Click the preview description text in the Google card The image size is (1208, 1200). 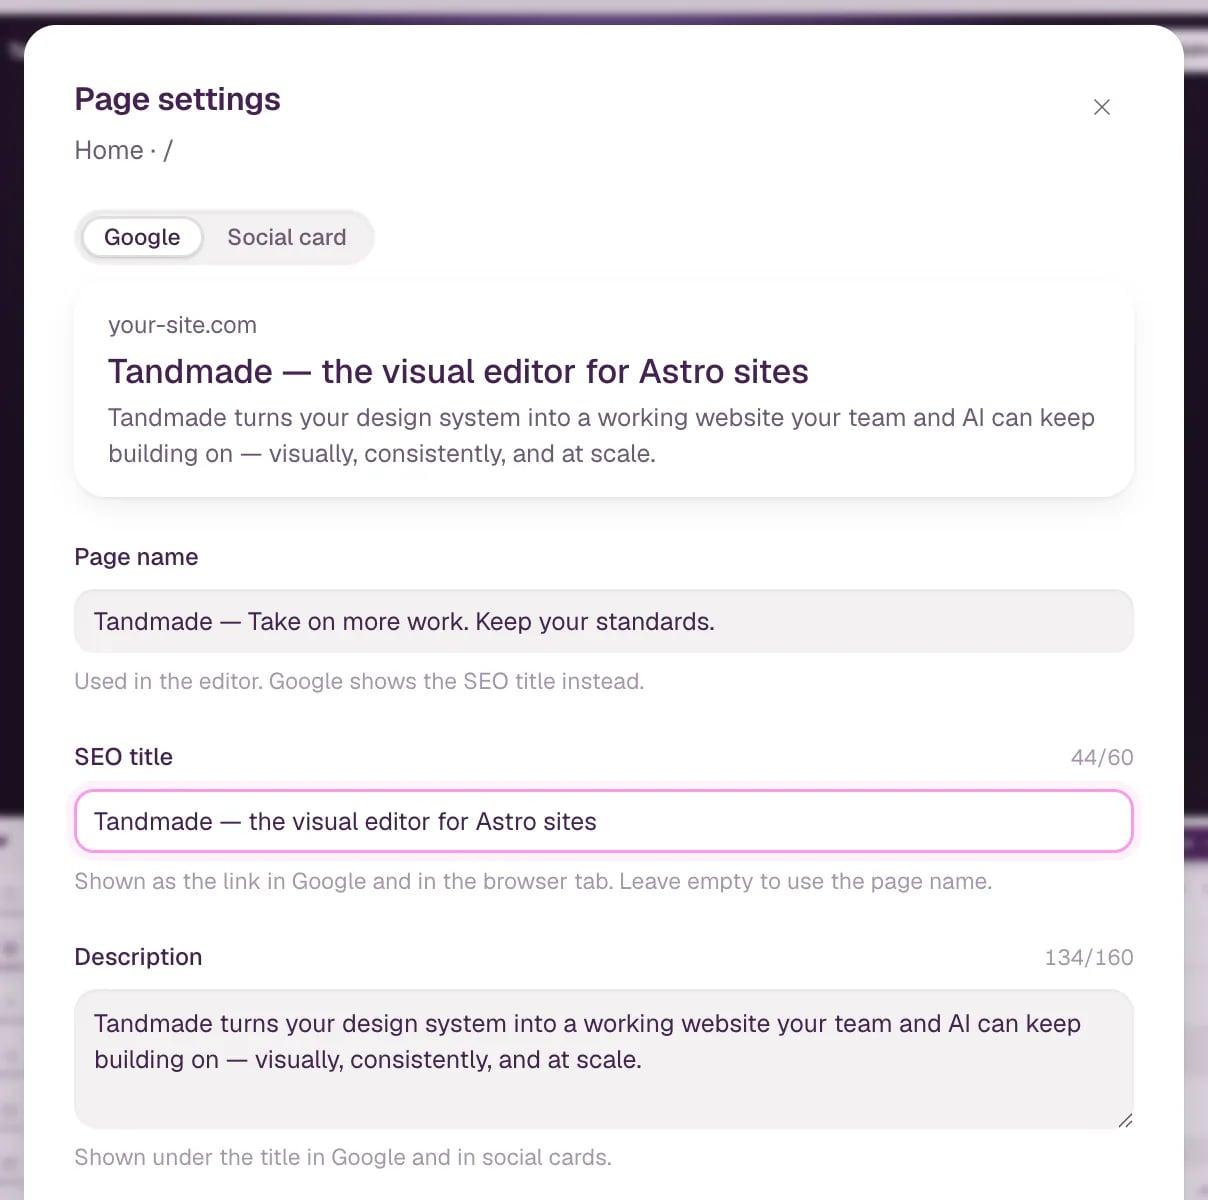[601, 435]
